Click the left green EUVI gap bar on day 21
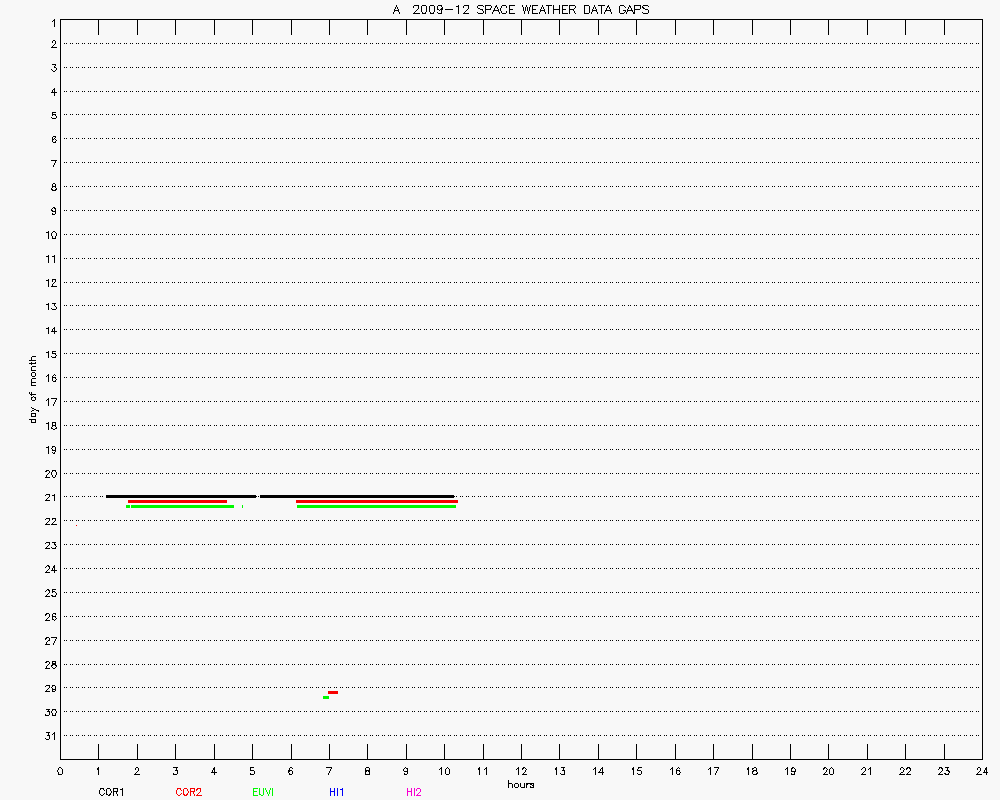Image resolution: width=1000 pixels, height=800 pixels. click(x=181, y=506)
